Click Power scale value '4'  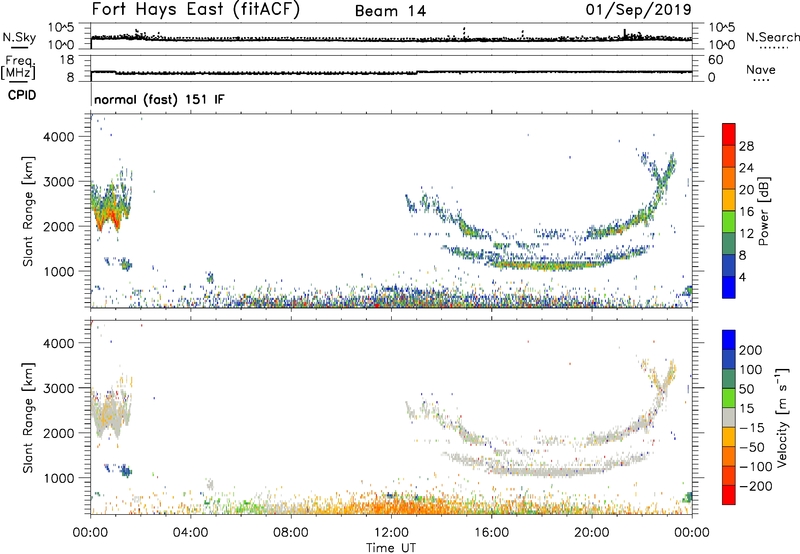click(742, 278)
